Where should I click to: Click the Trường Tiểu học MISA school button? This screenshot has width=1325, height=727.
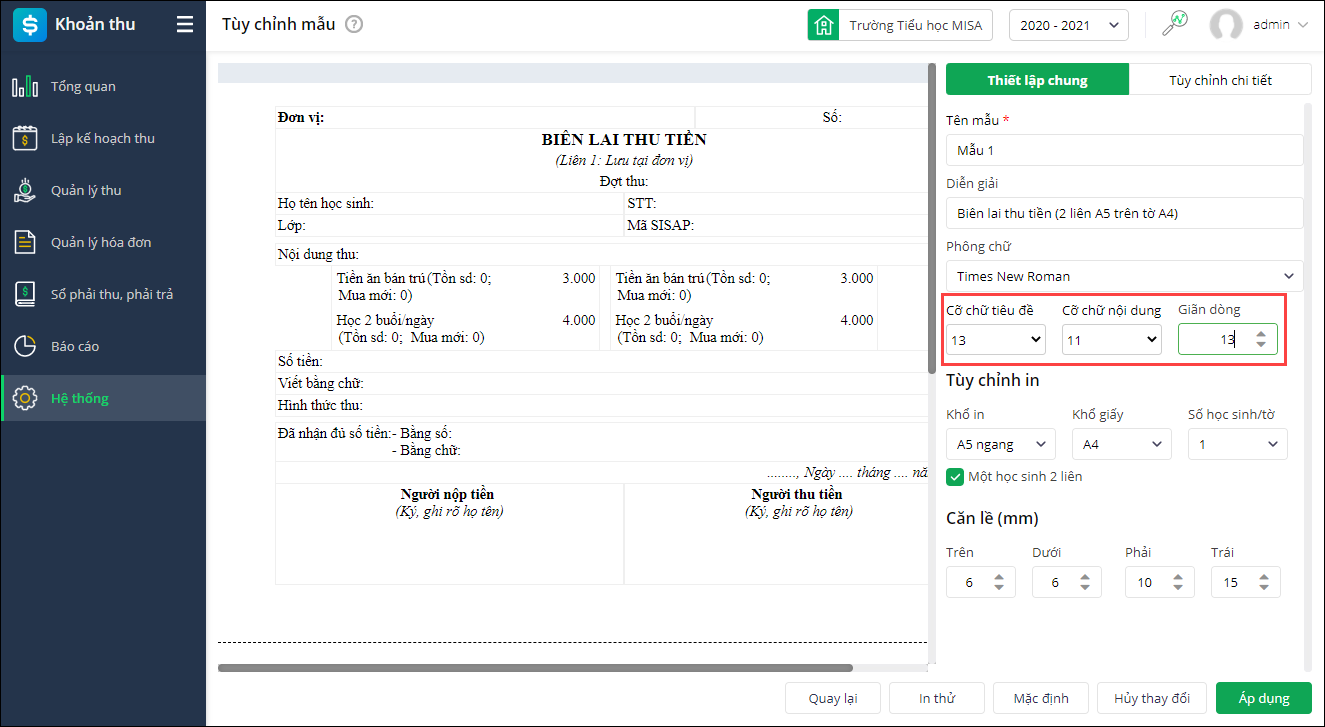[900, 25]
